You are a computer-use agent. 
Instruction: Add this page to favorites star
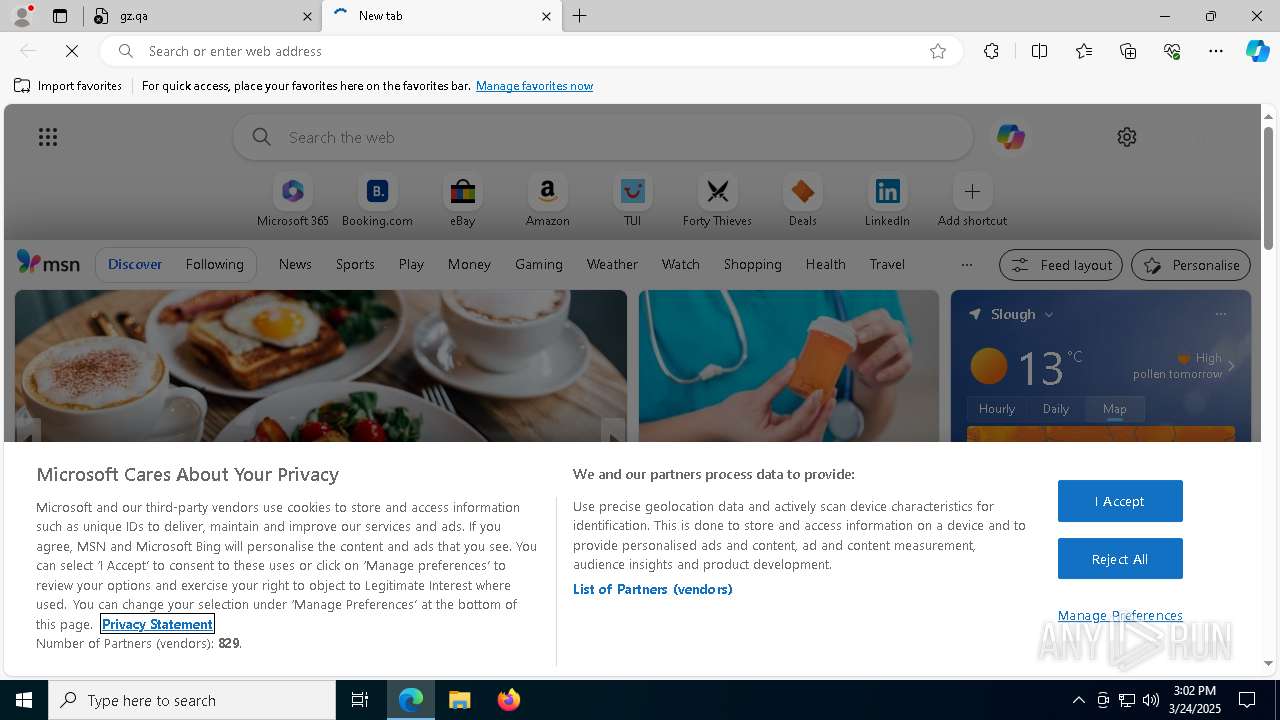click(x=938, y=51)
